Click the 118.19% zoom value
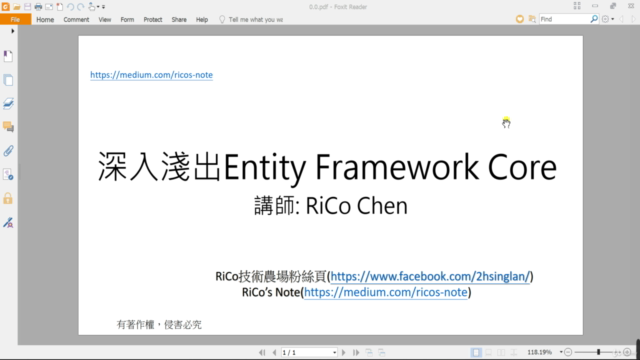The image size is (640, 360). click(540, 352)
